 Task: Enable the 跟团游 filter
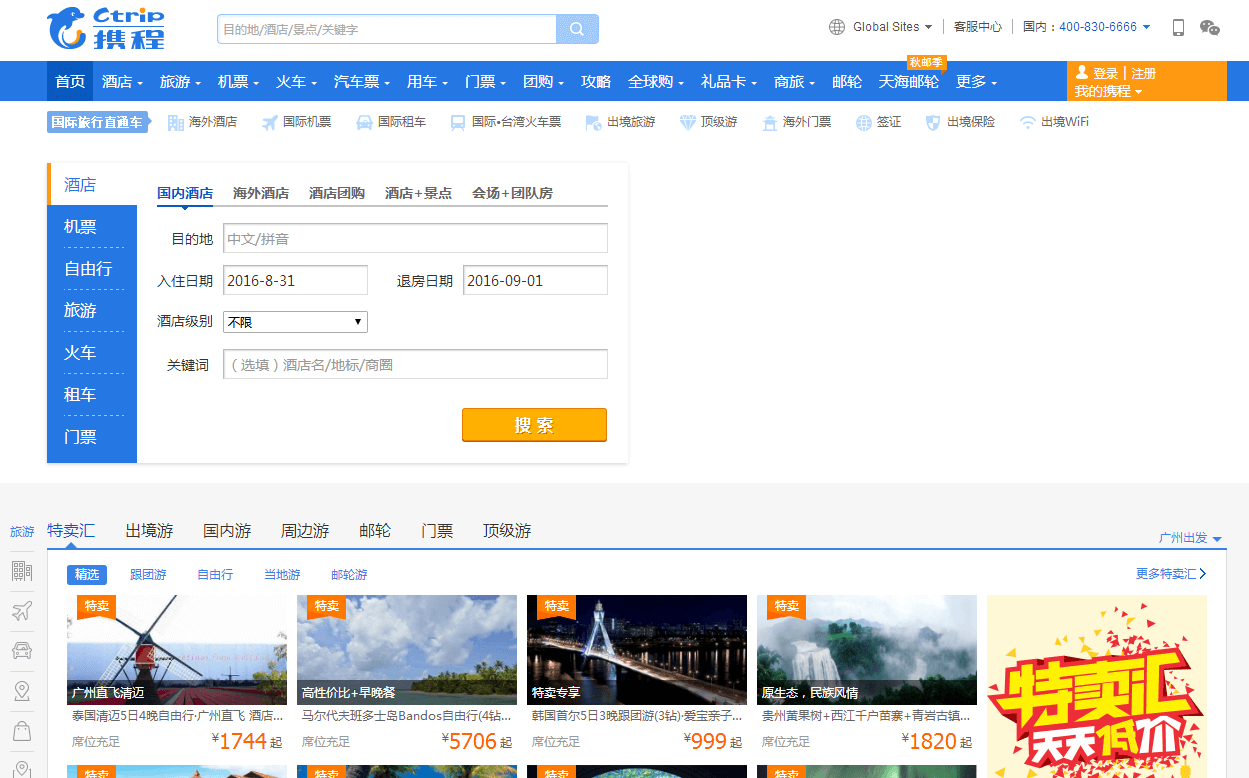(152, 574)
